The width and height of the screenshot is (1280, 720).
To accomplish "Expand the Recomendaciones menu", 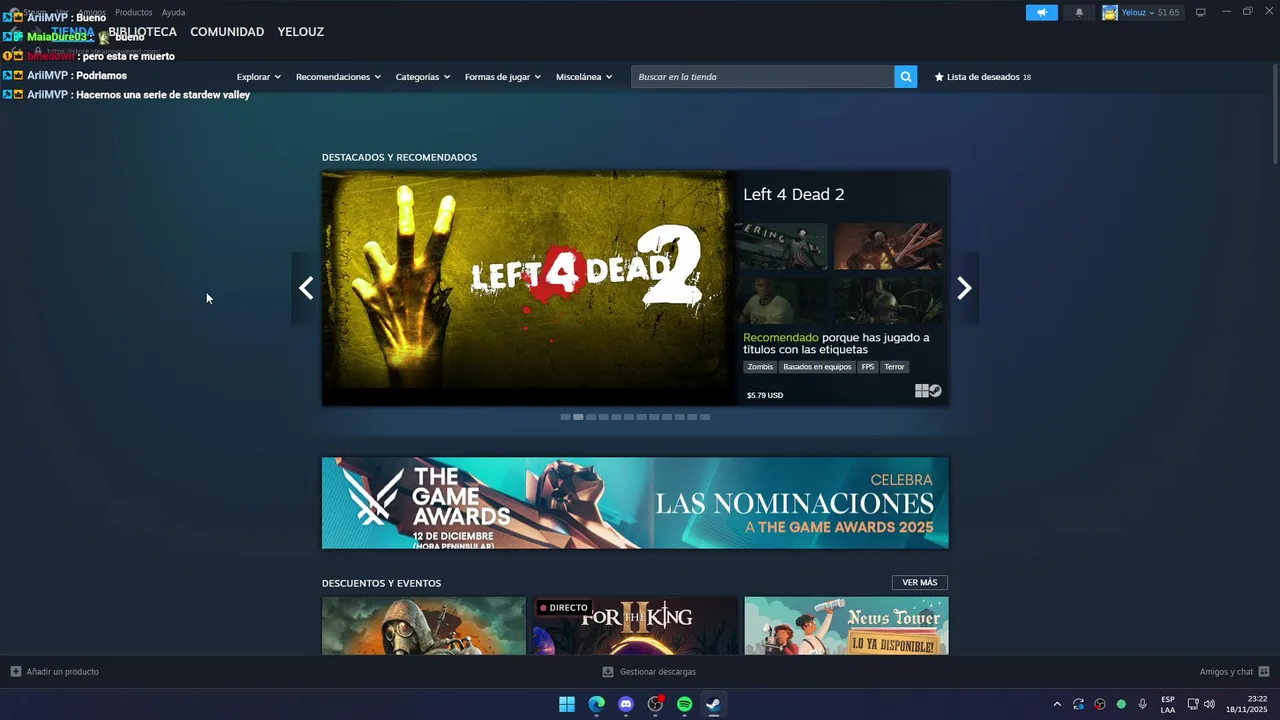I will [338, 77].
